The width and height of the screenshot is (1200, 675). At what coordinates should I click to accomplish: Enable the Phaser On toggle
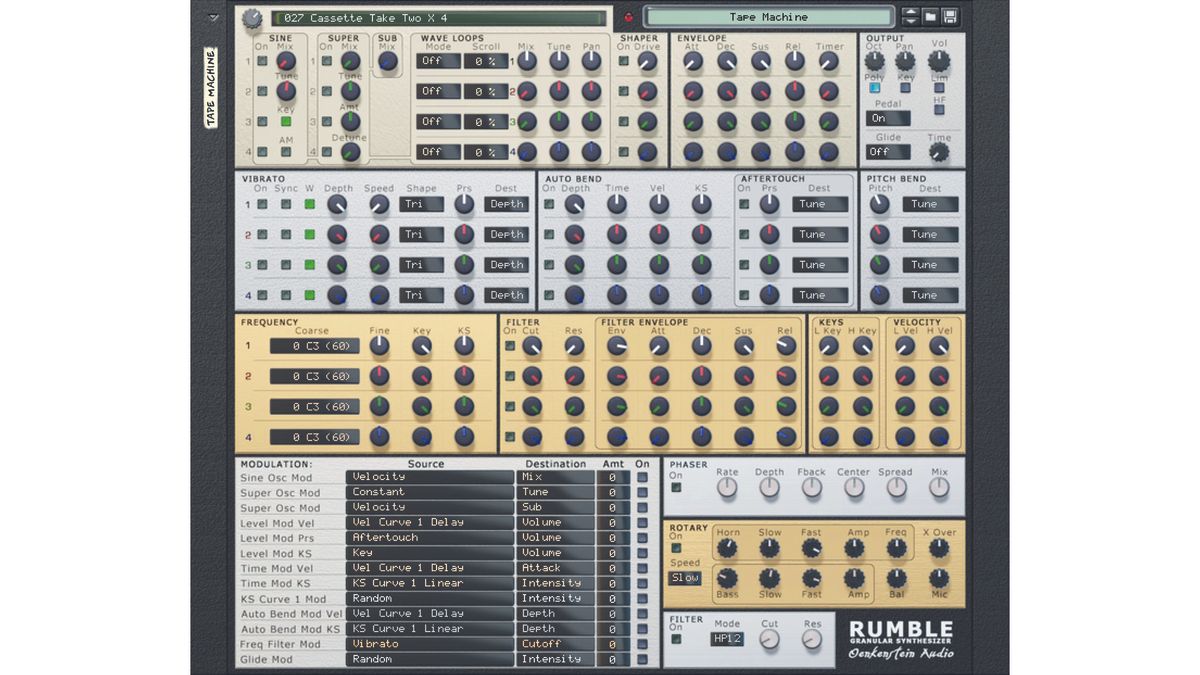pos(677,489)
